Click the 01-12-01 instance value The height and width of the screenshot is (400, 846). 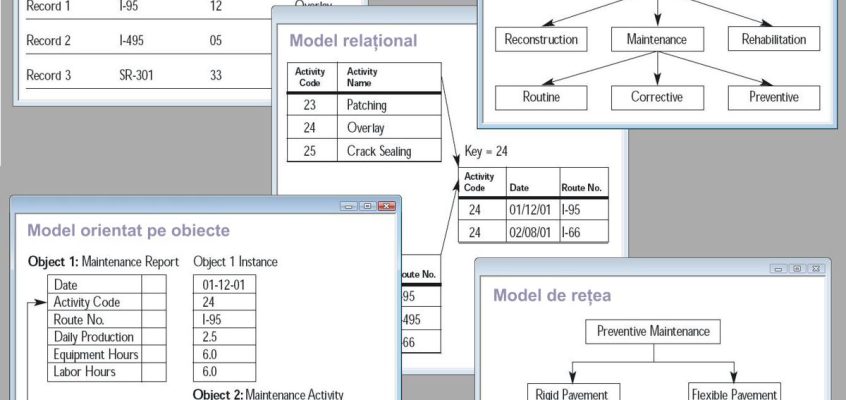pos(224,284)
